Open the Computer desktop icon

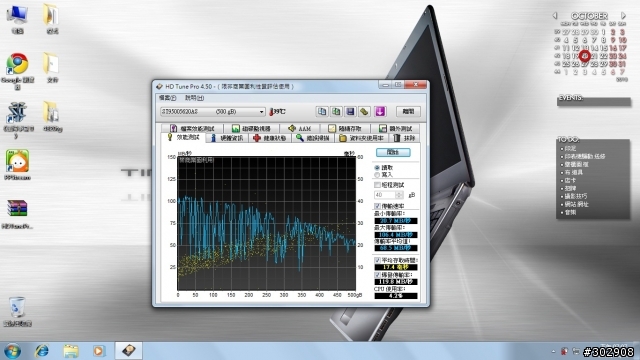pyautogui.click(x=17, y=19)
